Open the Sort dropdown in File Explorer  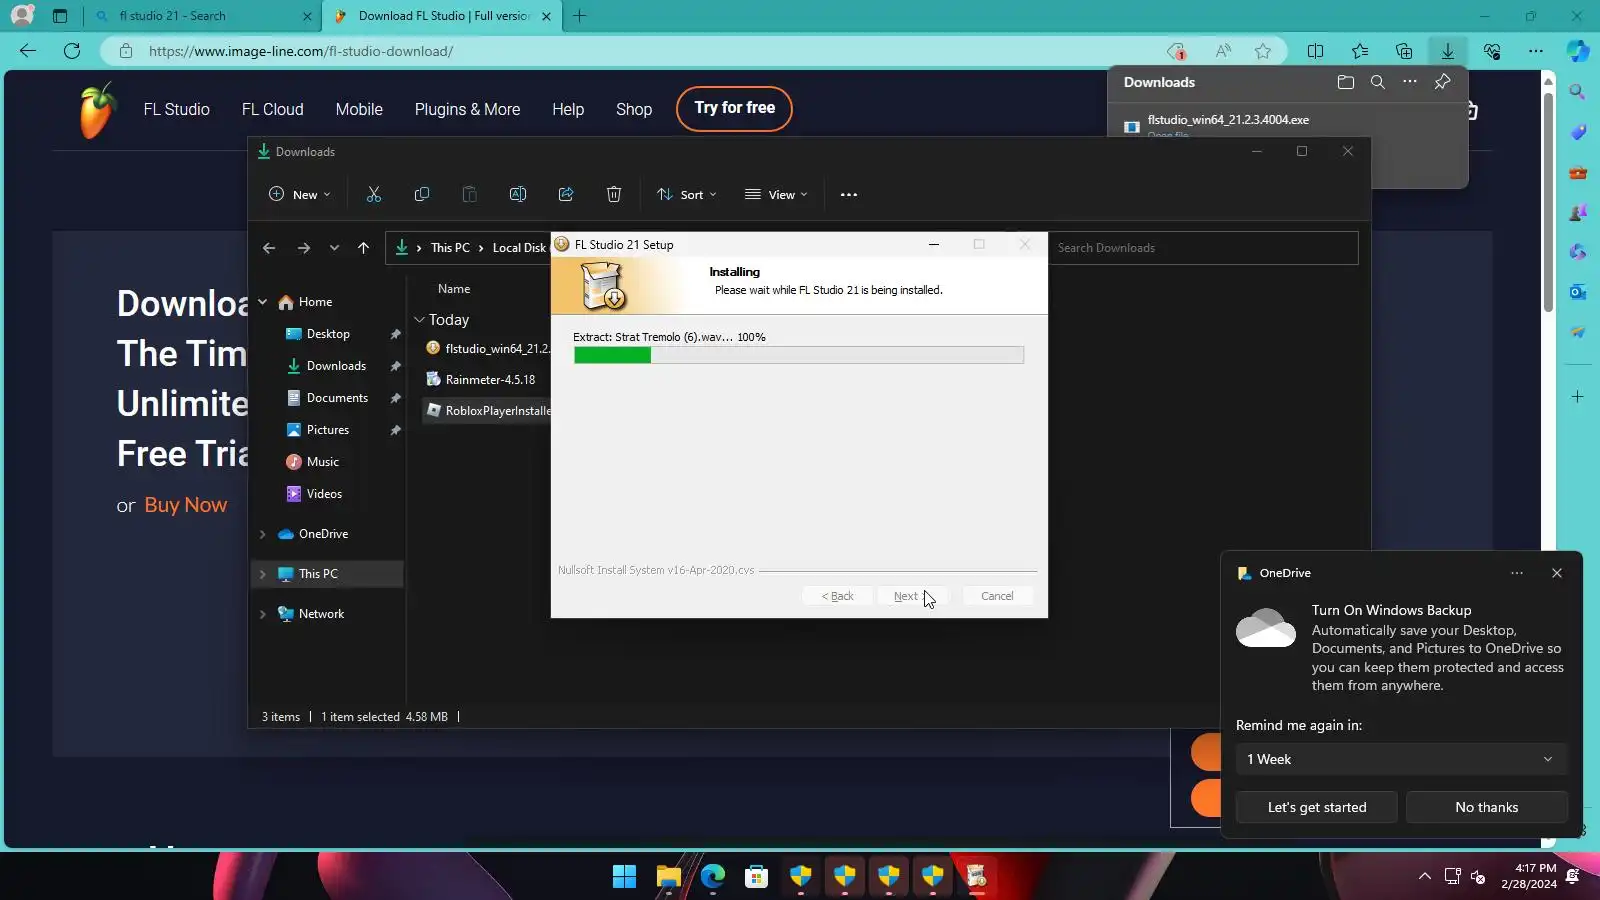pyautogui.click(x=687, y=195)
